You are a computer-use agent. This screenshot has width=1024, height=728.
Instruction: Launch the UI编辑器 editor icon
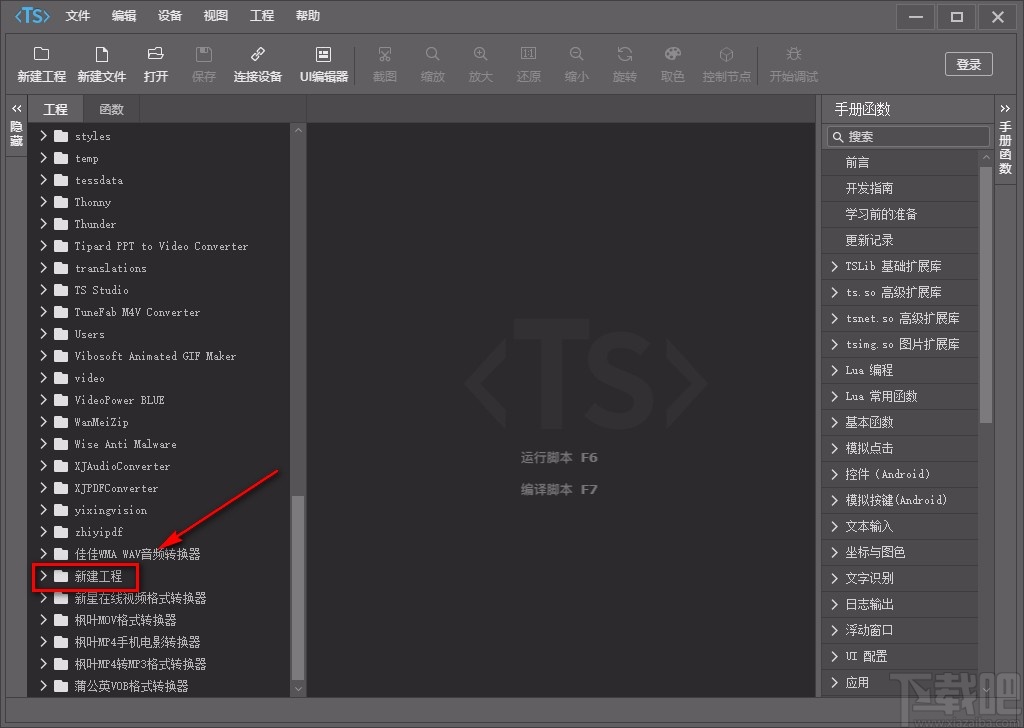point(323,63)
